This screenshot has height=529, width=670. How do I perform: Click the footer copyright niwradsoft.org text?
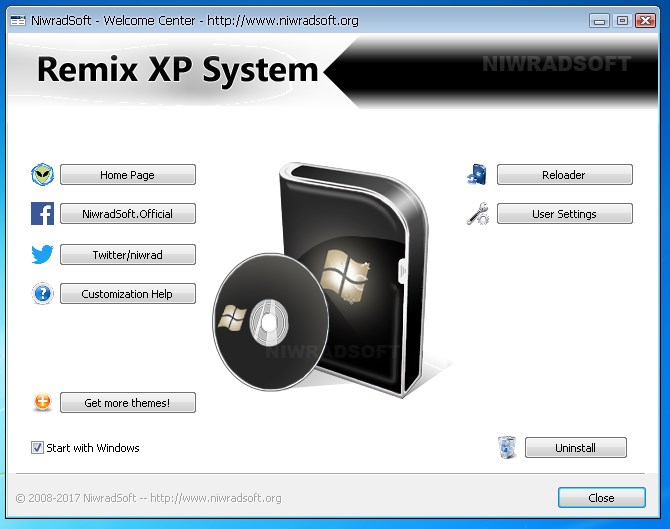click(149, 498)
